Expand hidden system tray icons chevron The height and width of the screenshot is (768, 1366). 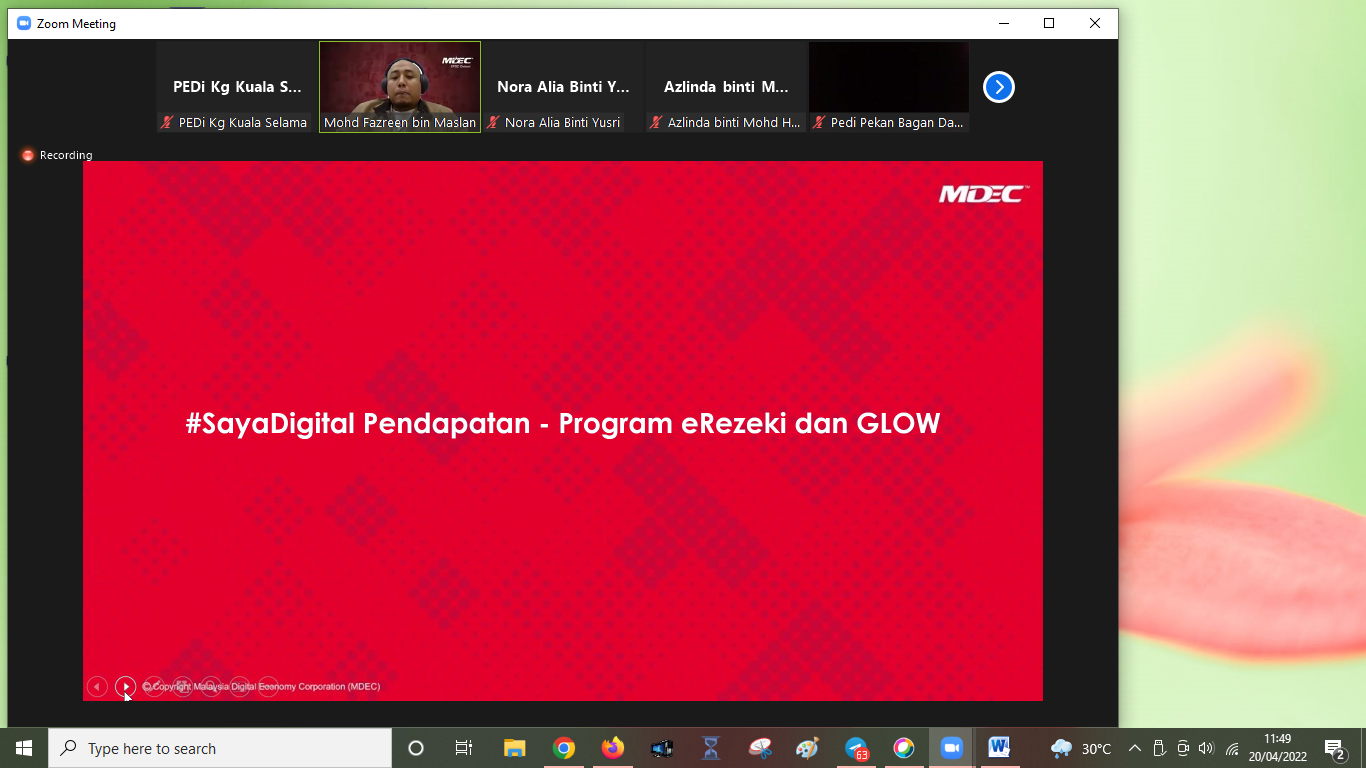point(1135,748)
